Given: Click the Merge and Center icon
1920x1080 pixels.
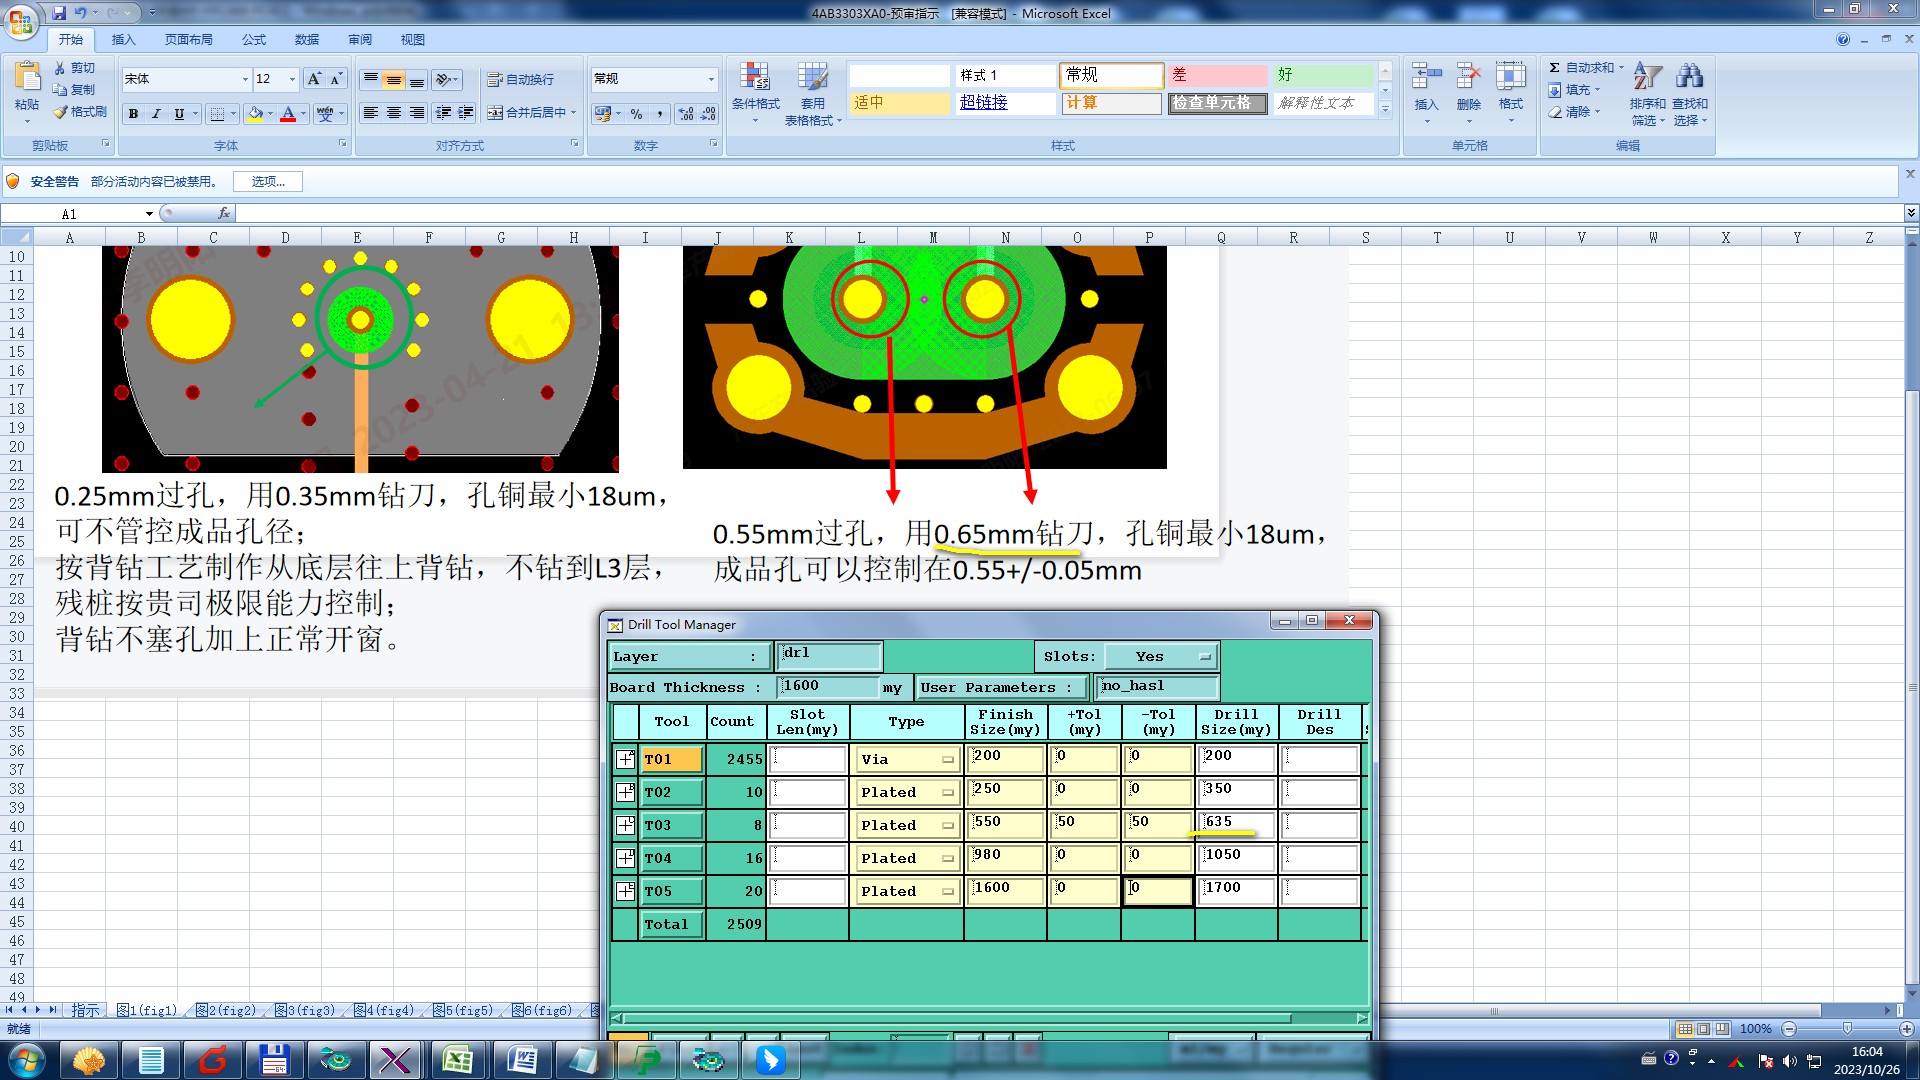Looking at the screenshot, I should (x=495, y=113).
